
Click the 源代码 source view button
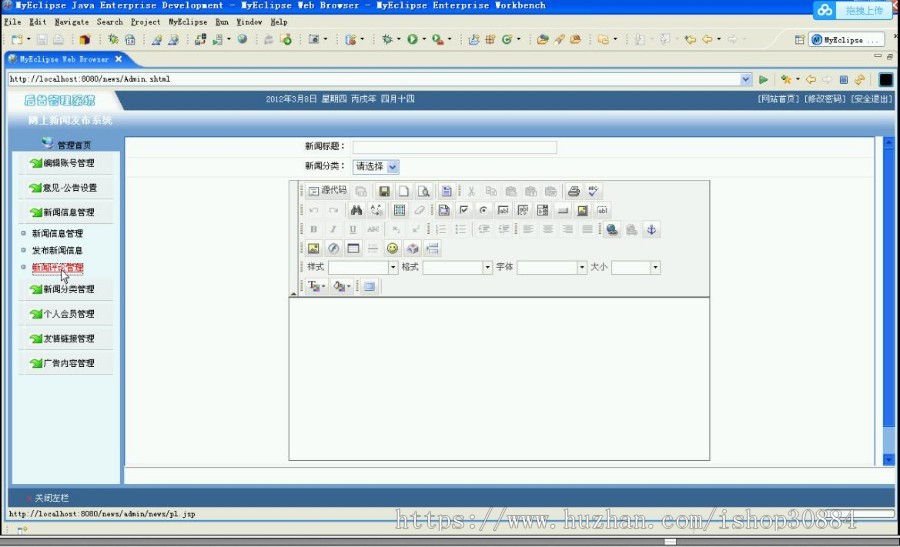327,191
